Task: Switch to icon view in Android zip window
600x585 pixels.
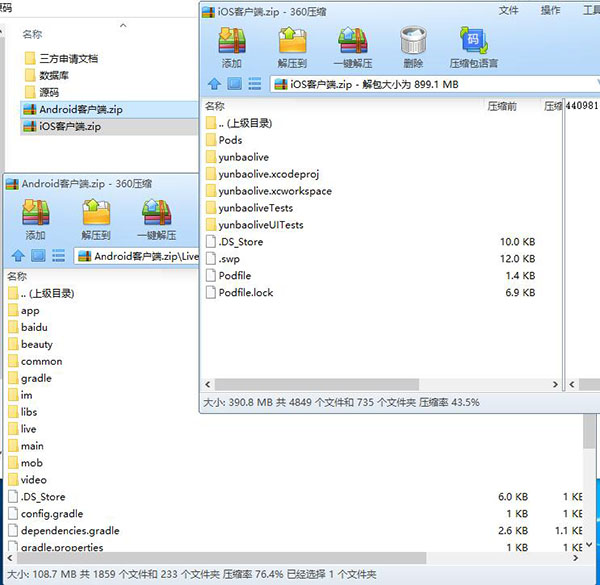Action: [38, 256]
